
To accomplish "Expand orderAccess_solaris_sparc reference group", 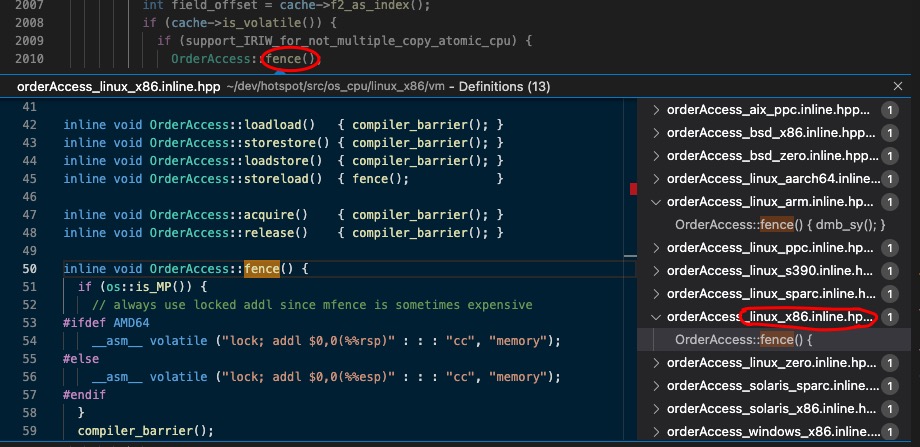I will click(656, 386).
